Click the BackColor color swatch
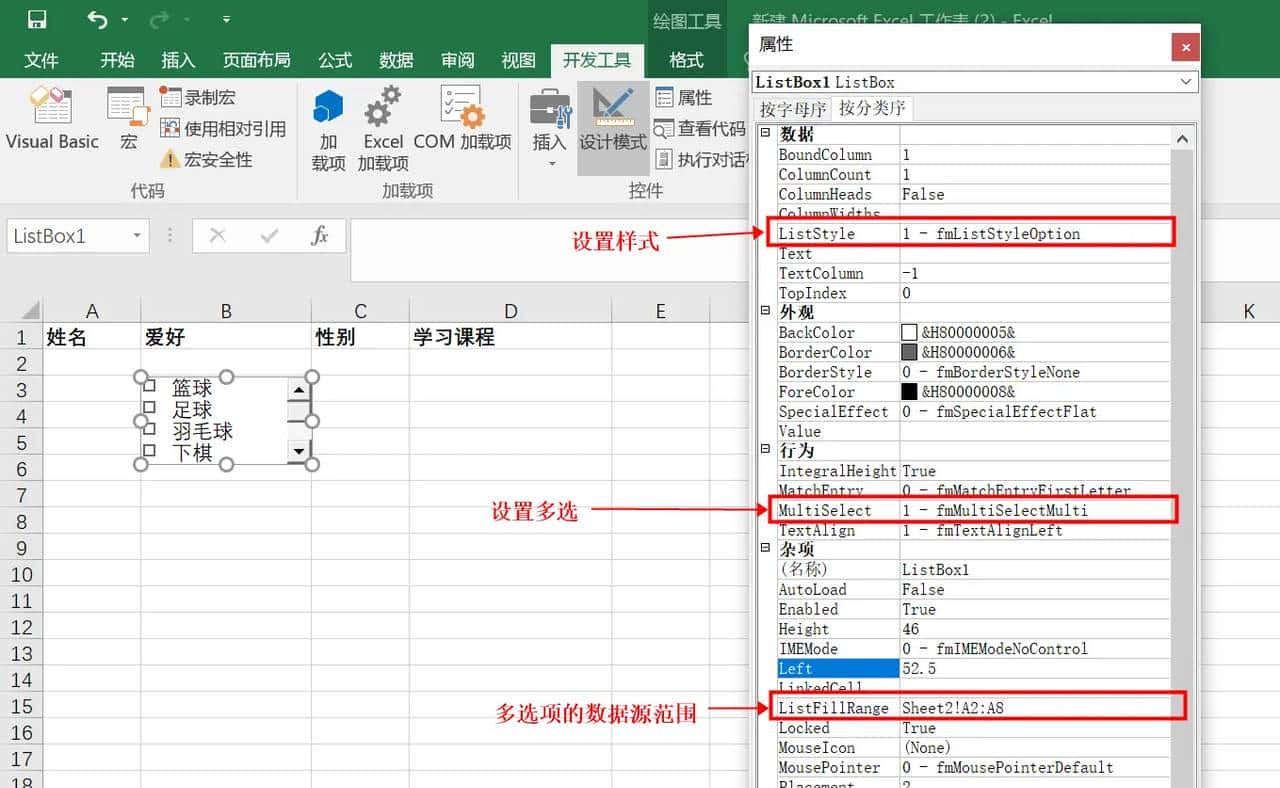This screenshot has width=1280, height=788. click(907, 332)
